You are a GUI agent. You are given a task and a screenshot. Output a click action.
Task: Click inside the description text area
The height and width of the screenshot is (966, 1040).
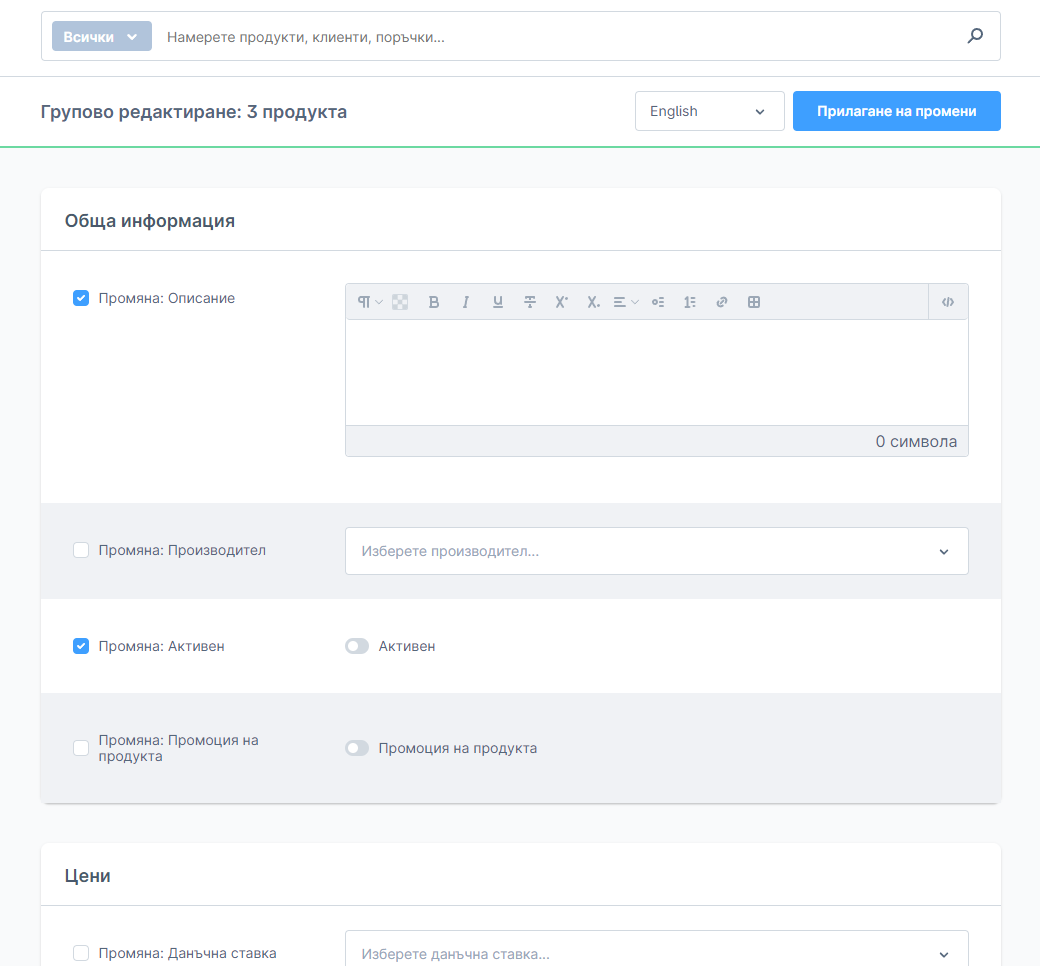tap(656, 372)
